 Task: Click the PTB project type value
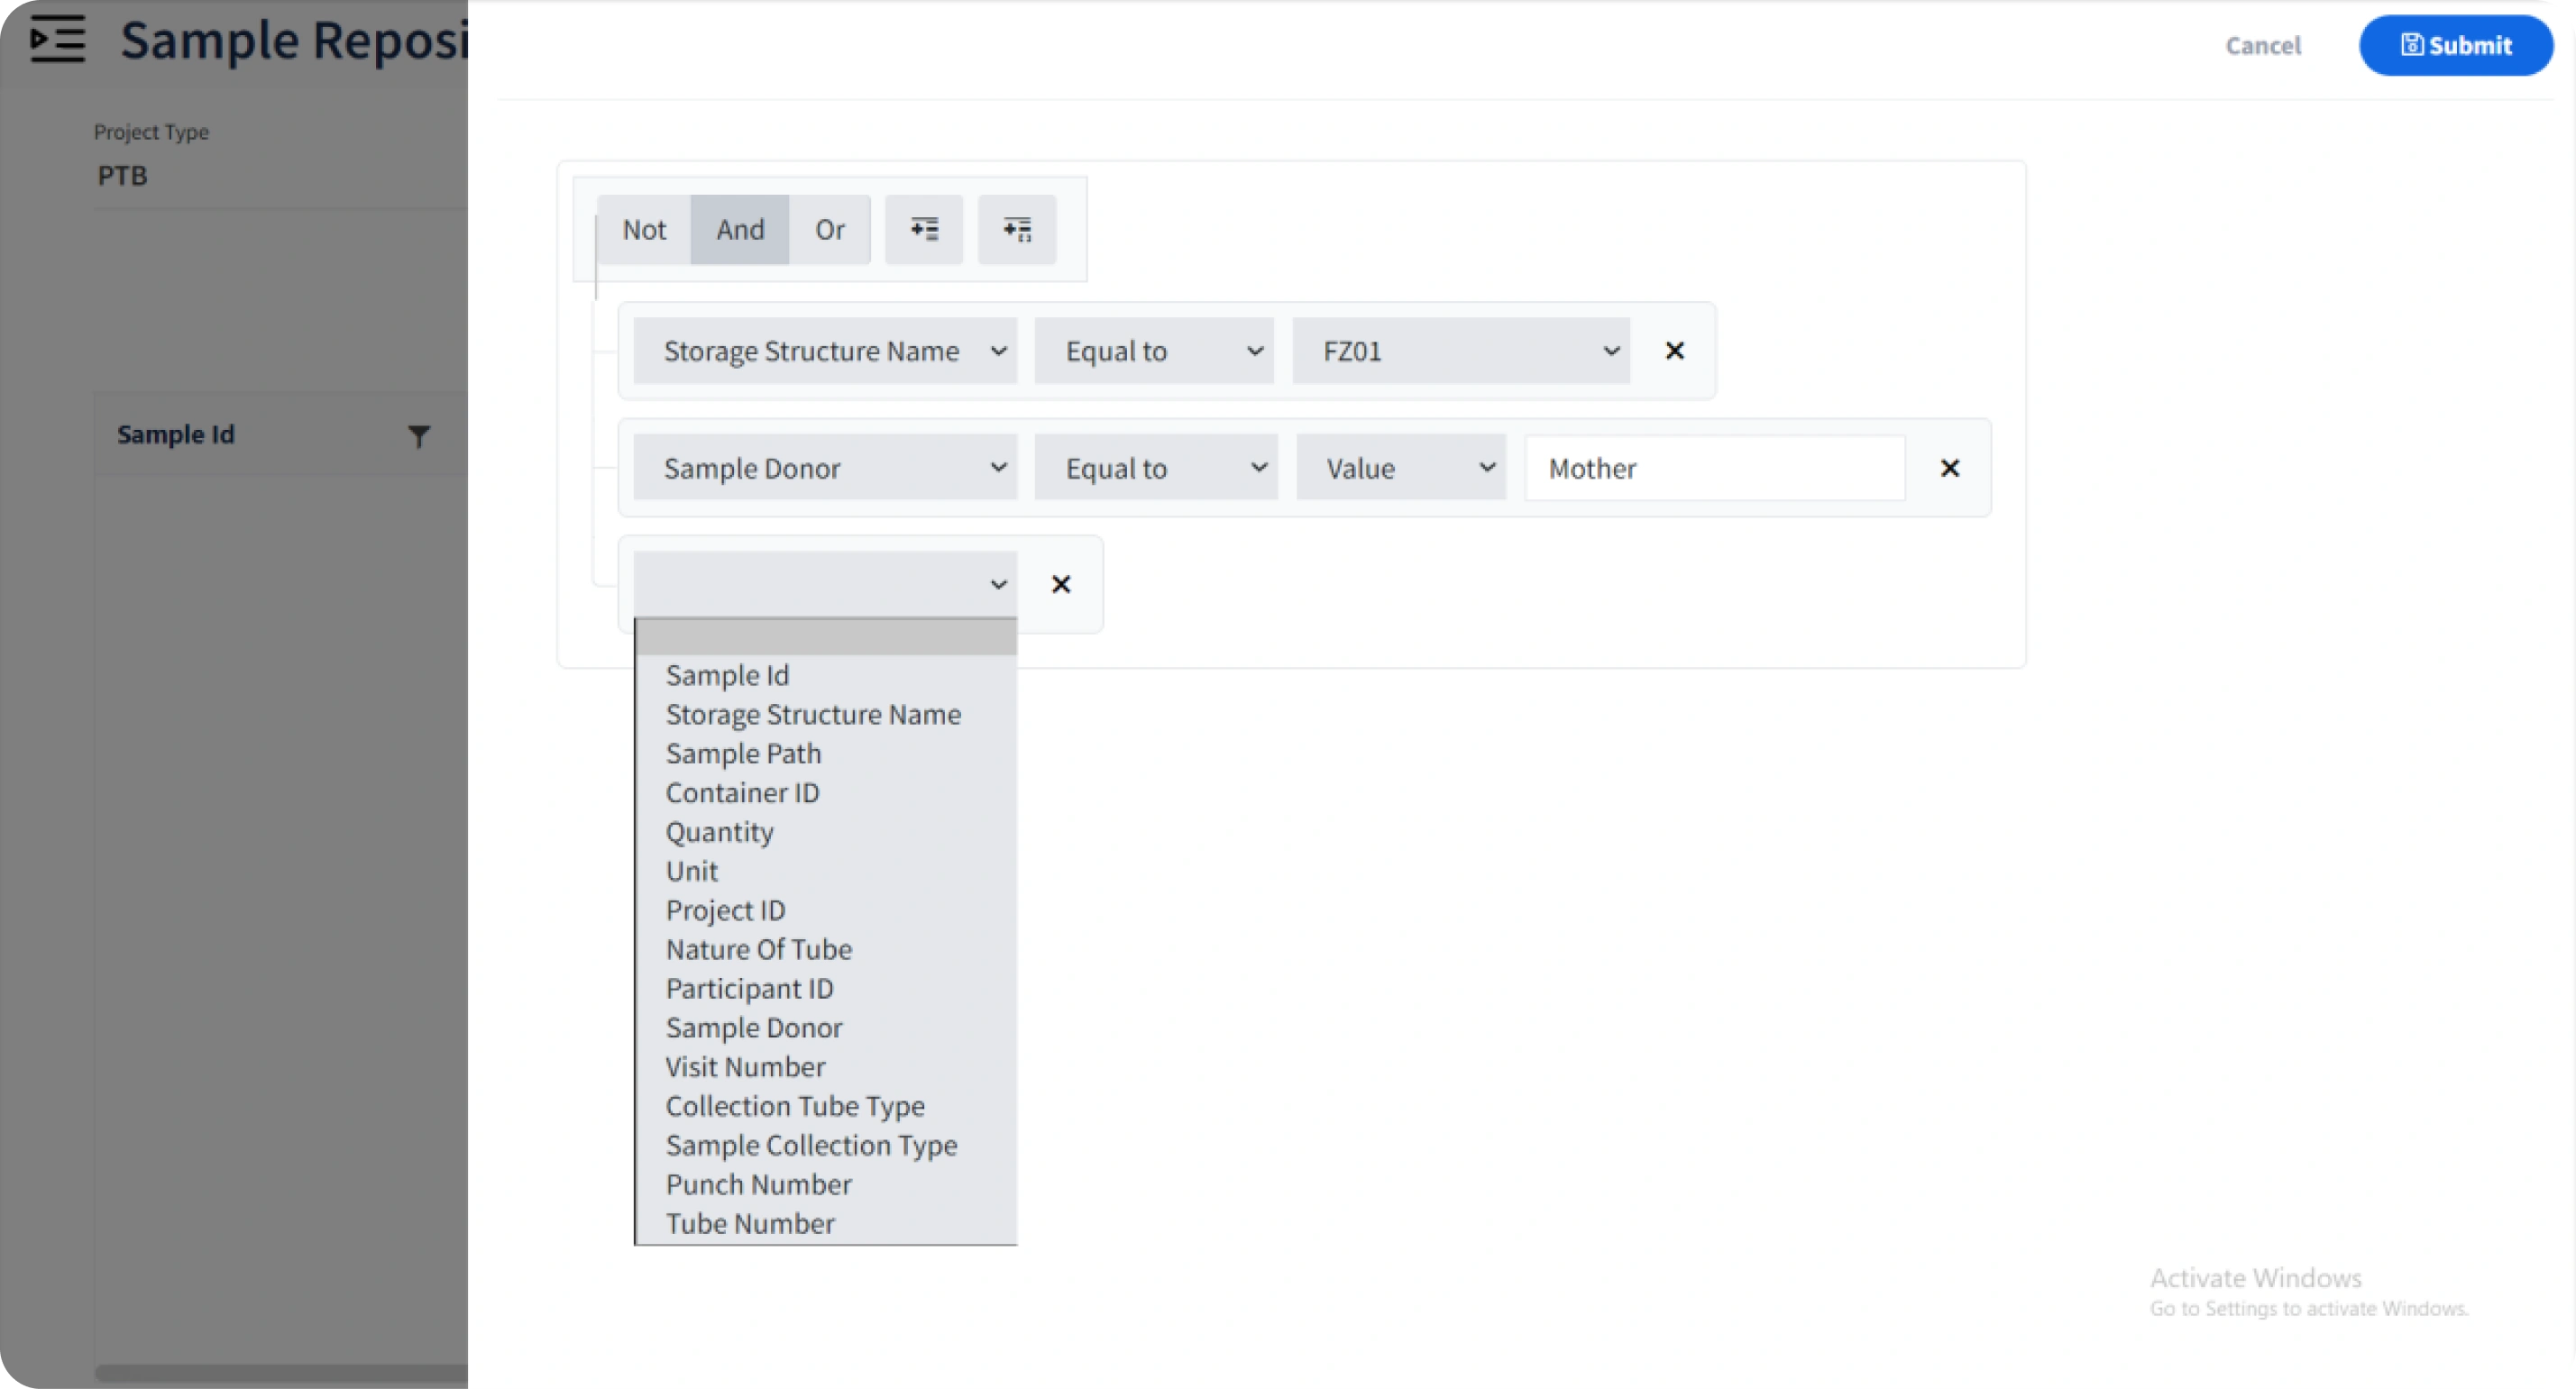(122, 176)
